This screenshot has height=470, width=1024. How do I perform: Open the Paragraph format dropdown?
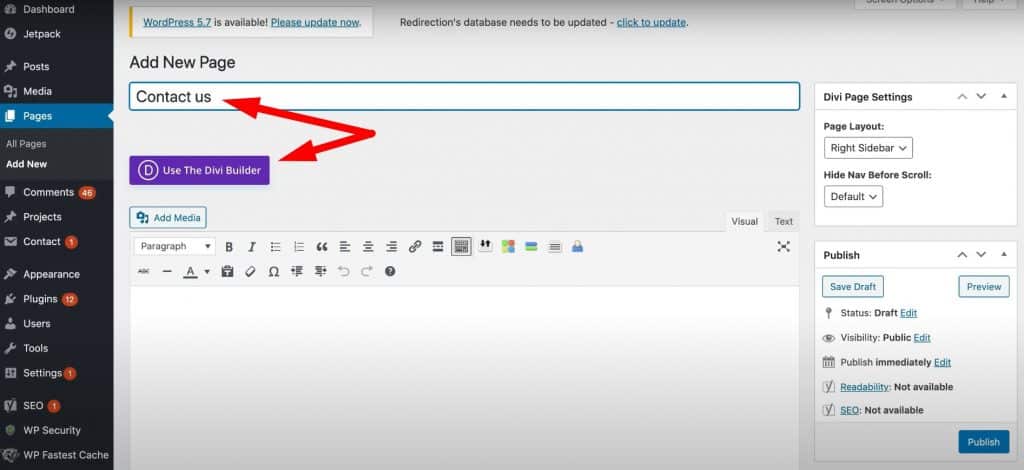tap(174, 247)
